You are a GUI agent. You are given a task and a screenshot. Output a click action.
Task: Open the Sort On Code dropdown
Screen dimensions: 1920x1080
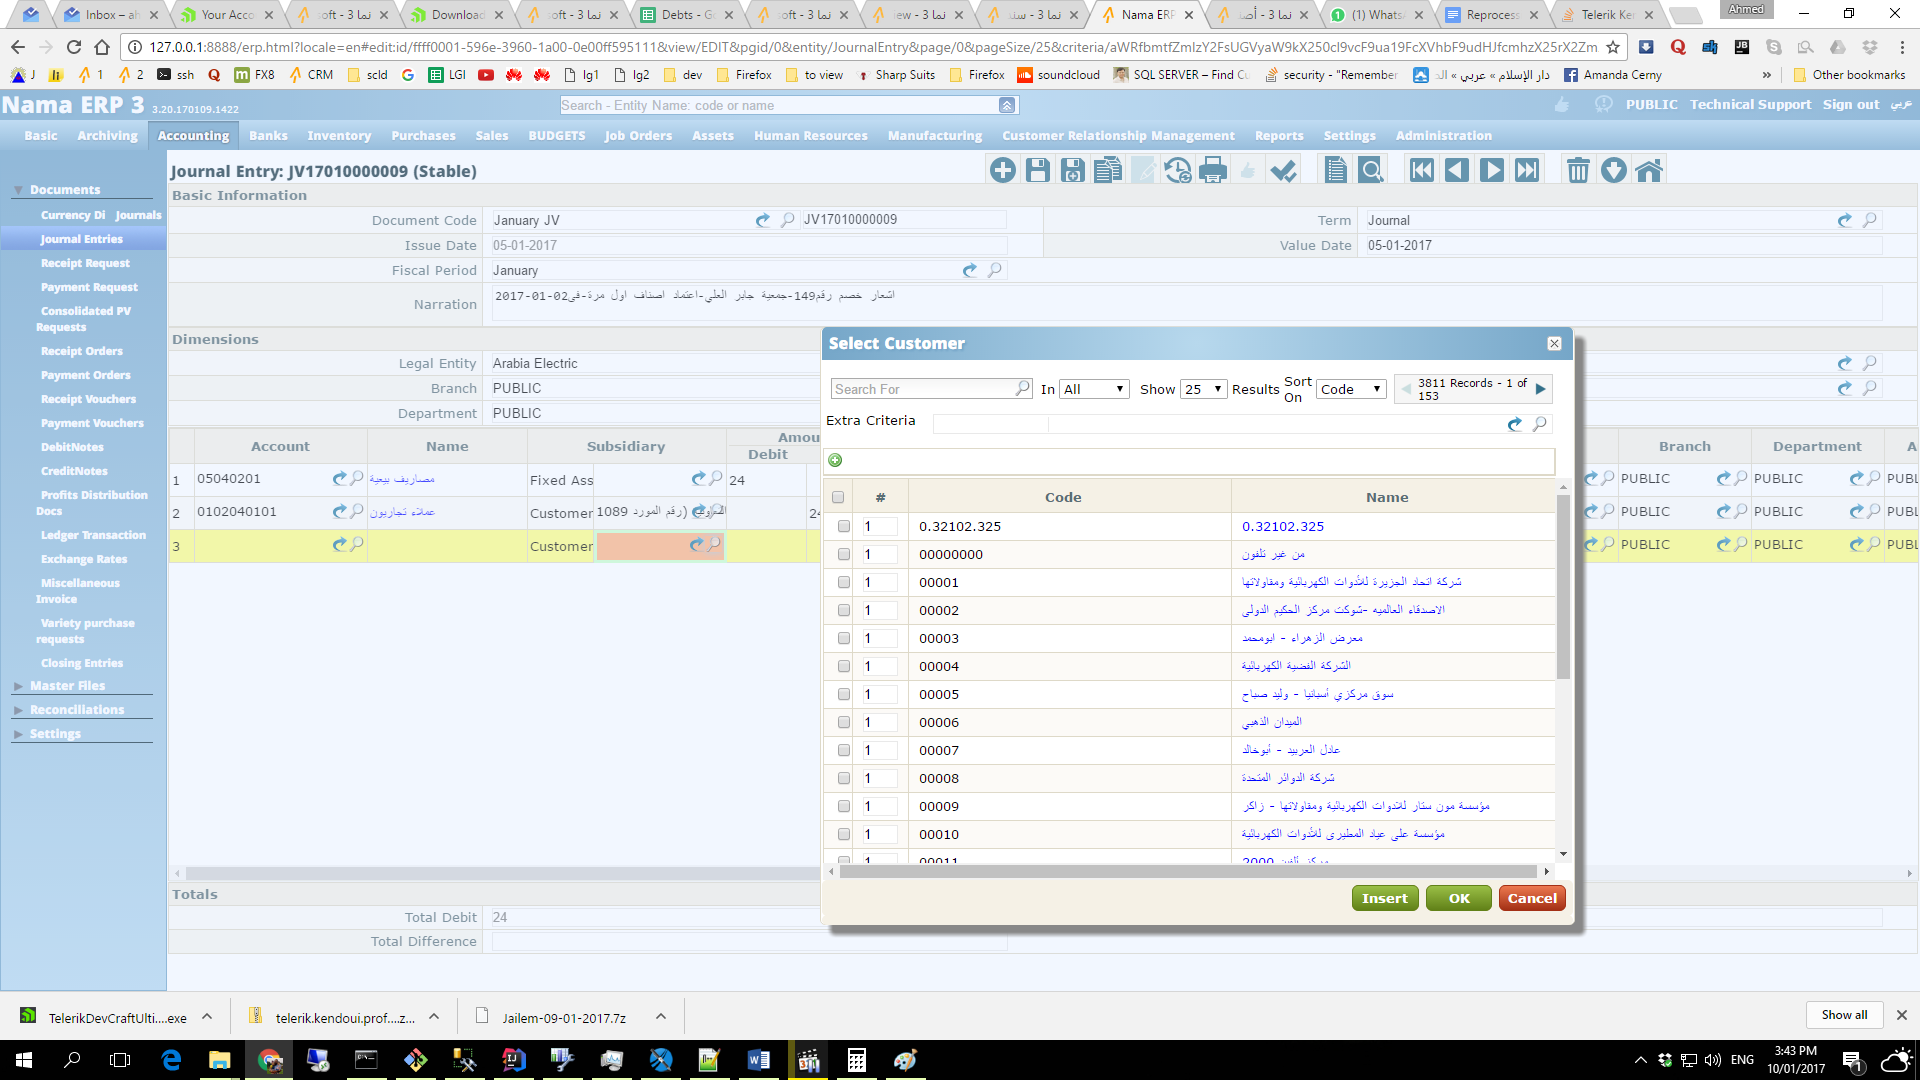[1350, 389]
